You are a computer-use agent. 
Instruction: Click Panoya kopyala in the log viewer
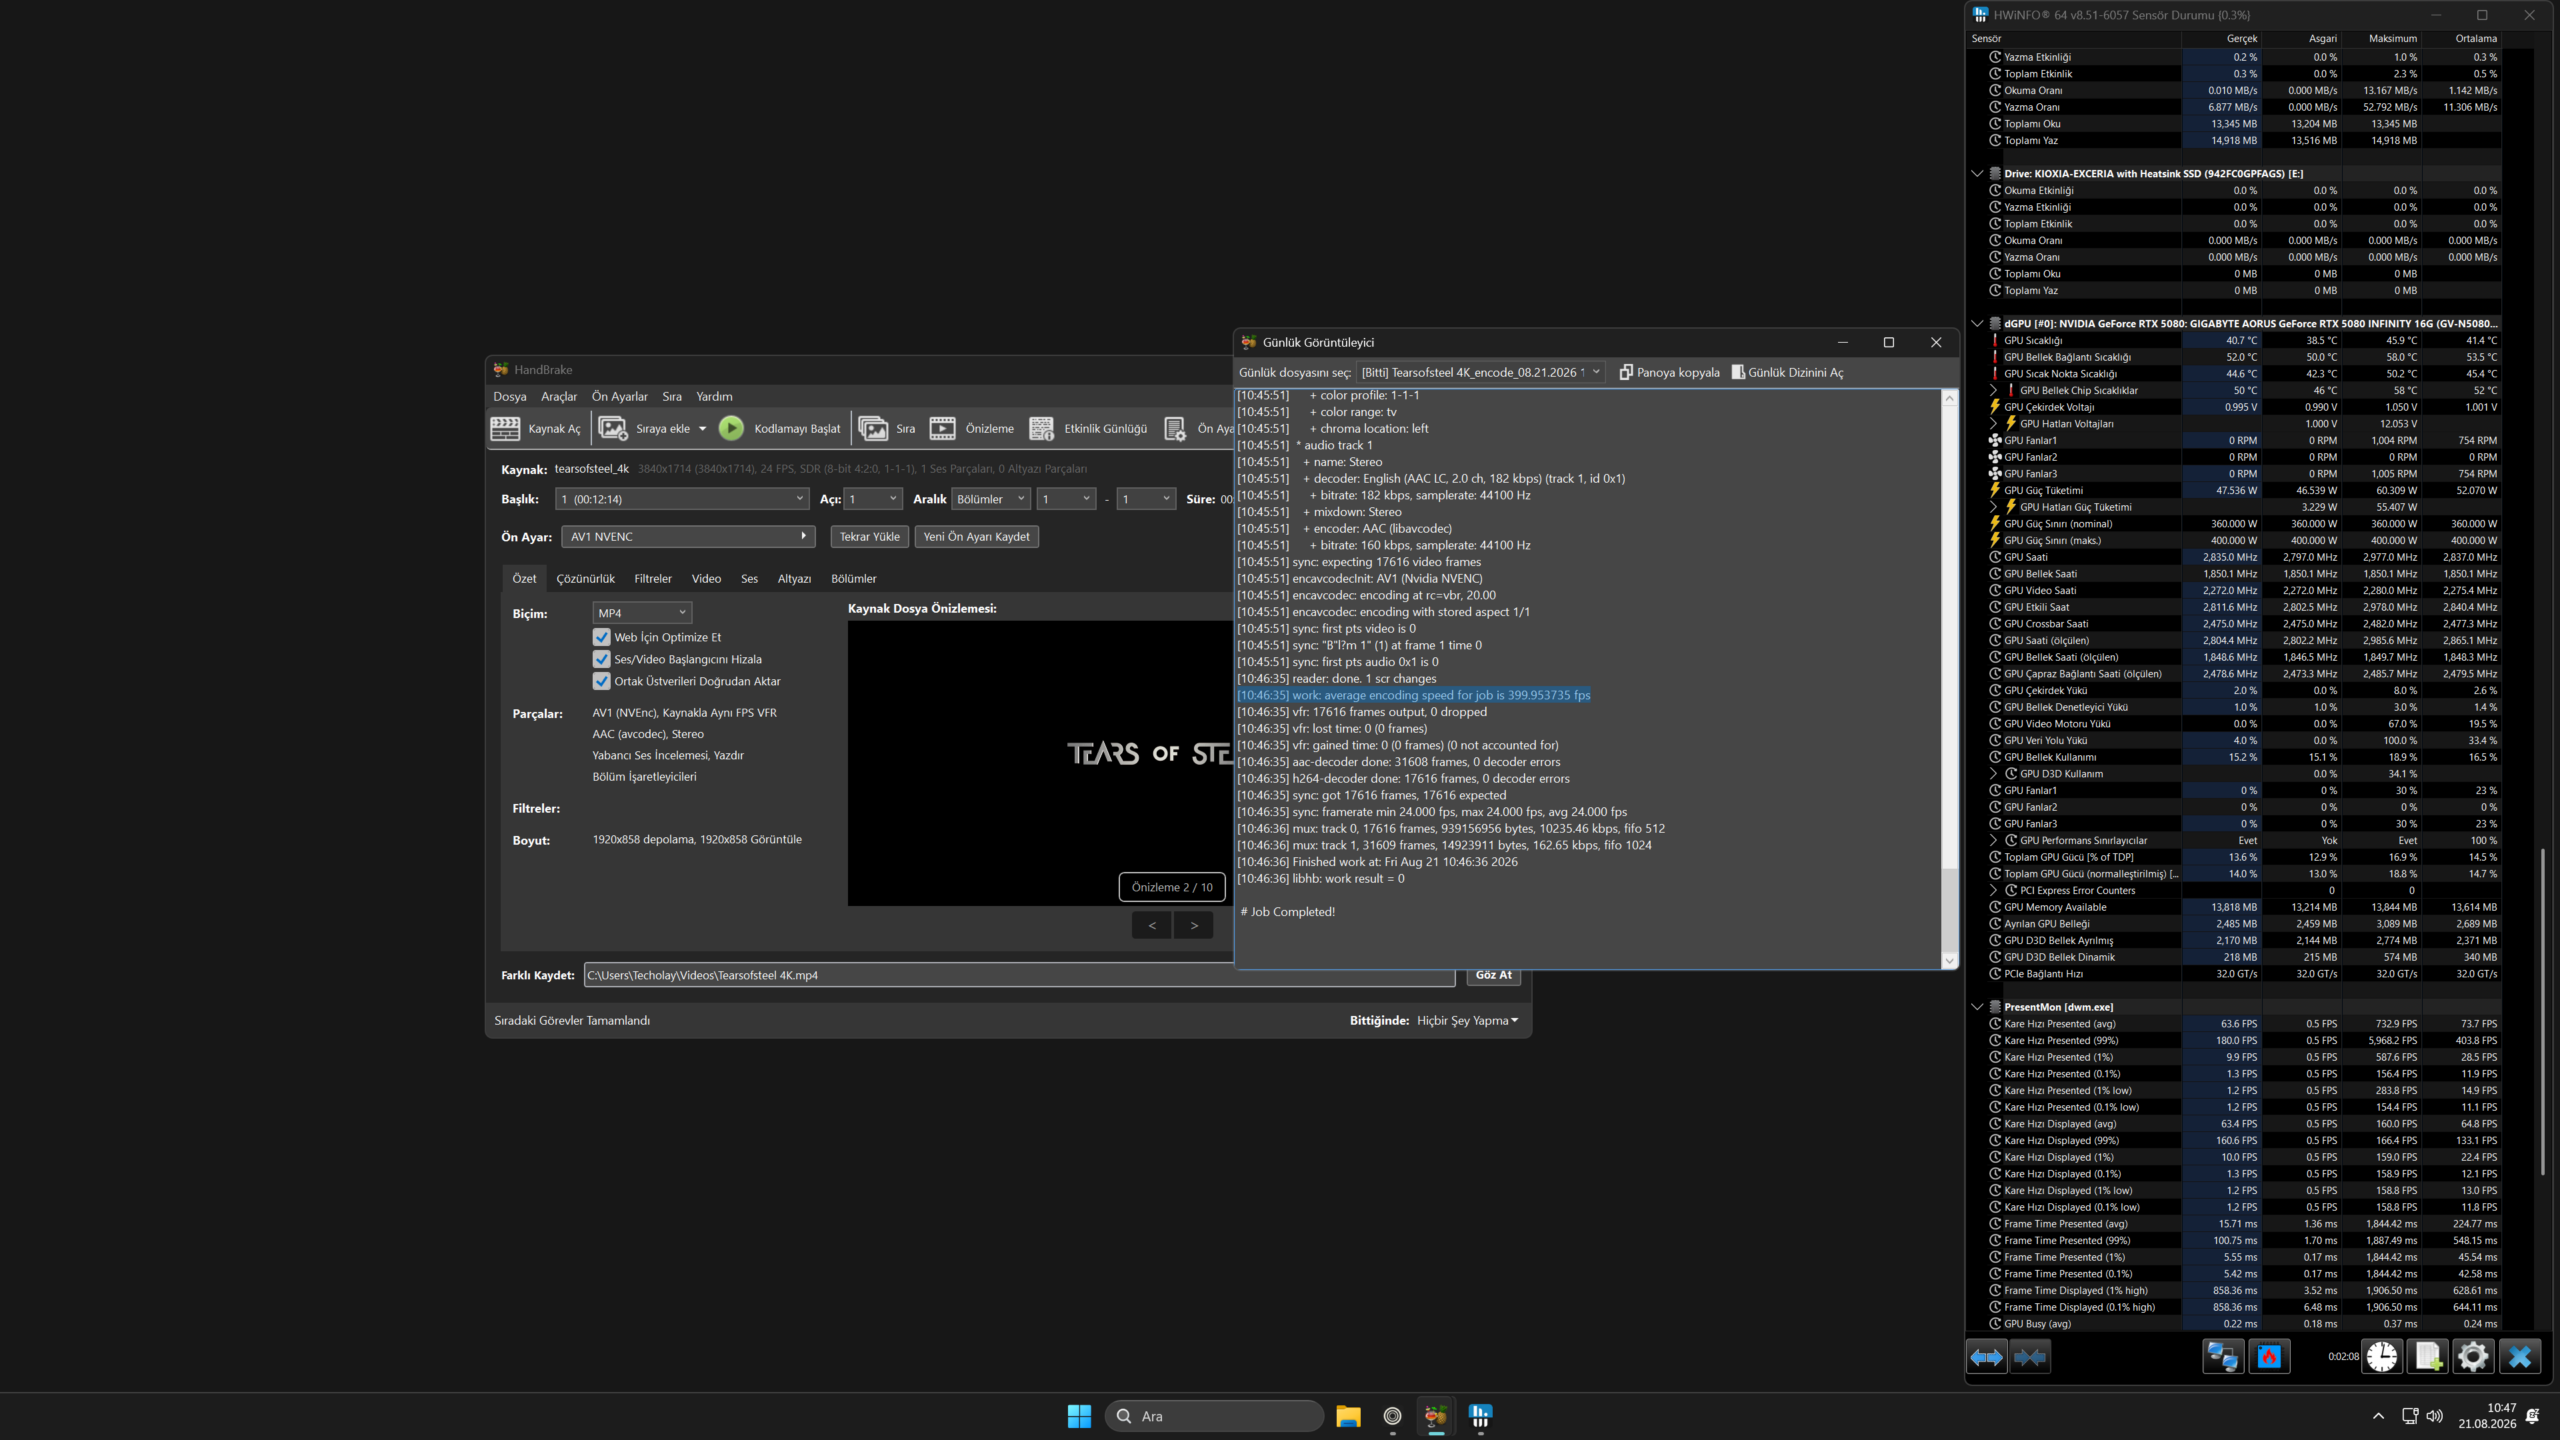click(x=1669, y=372)
